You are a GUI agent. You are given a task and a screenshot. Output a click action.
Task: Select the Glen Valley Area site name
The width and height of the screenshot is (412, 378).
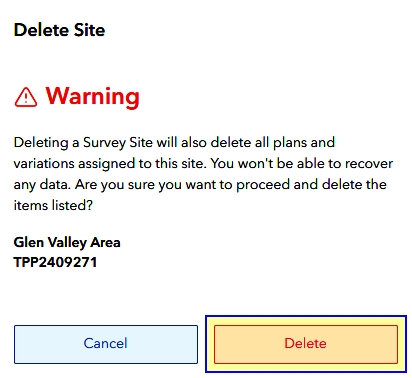(67, 243)
